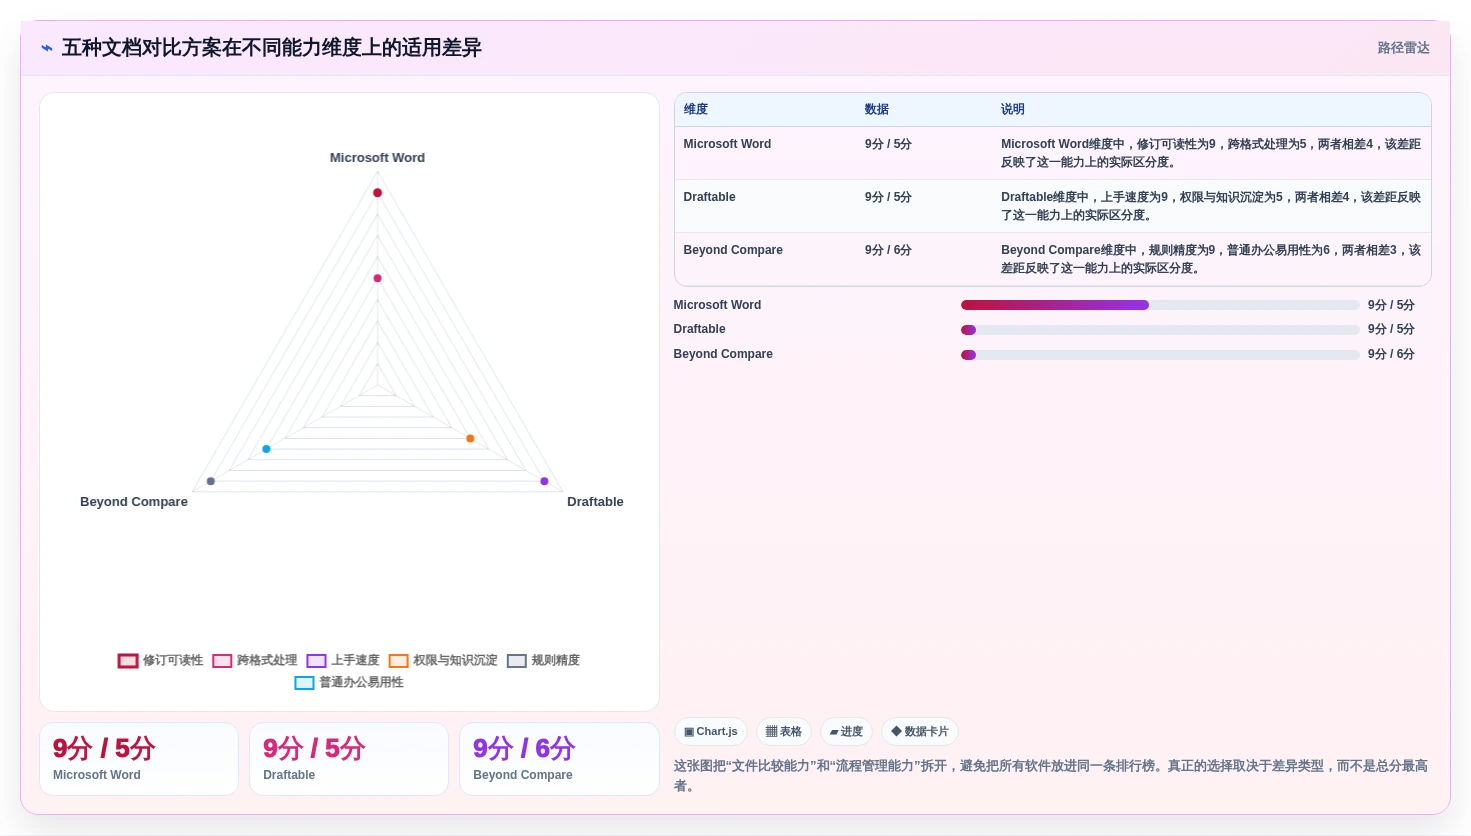Screen dimensions: 1471x836
Task: Click the light blue data point on the radar
Action: tap(266, 449)
